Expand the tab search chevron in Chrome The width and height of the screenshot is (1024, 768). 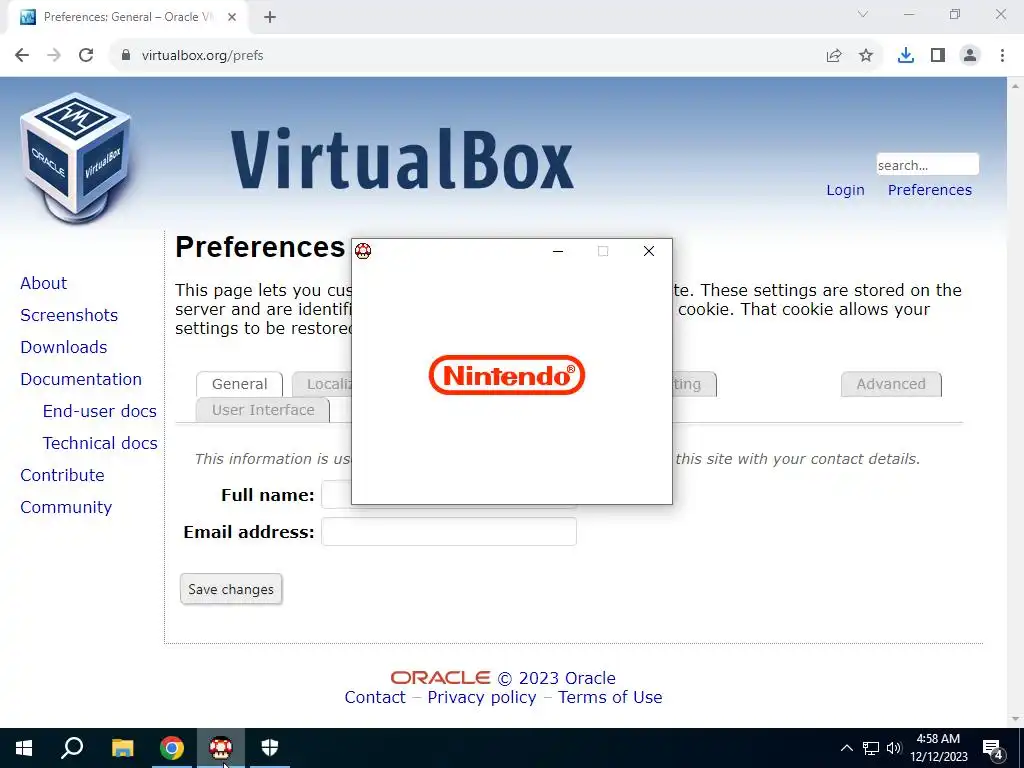tap(863, 14)
